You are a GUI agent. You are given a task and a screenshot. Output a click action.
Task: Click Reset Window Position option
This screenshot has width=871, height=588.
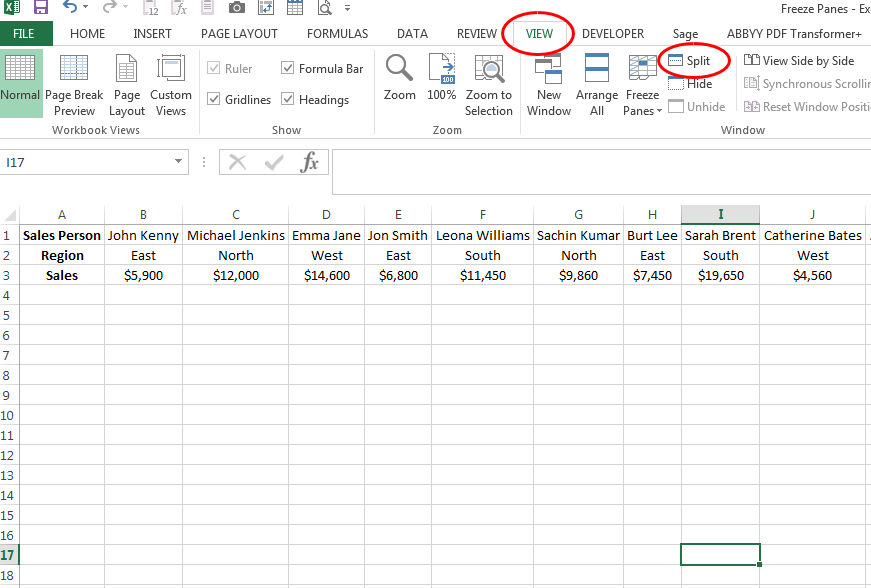point(807,106)
